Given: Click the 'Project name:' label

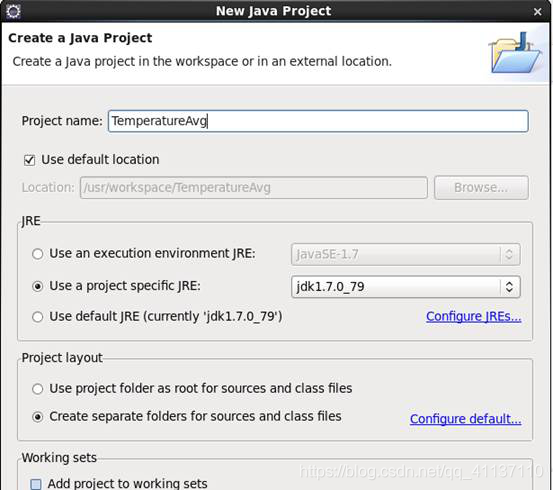Looking at the screenshot, I should click(x=62, y=121).
